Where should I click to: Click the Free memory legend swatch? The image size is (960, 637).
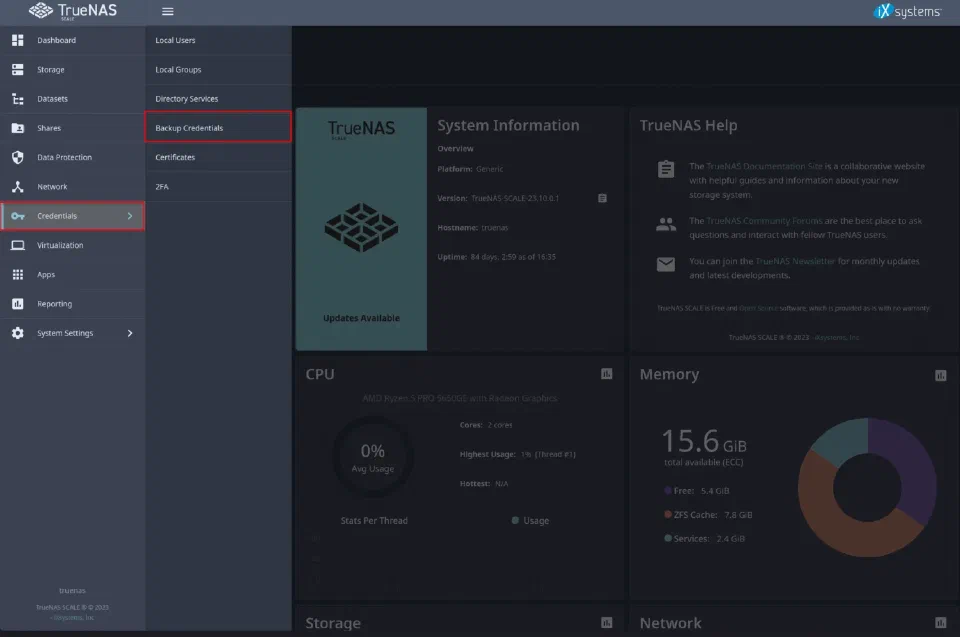668,490
